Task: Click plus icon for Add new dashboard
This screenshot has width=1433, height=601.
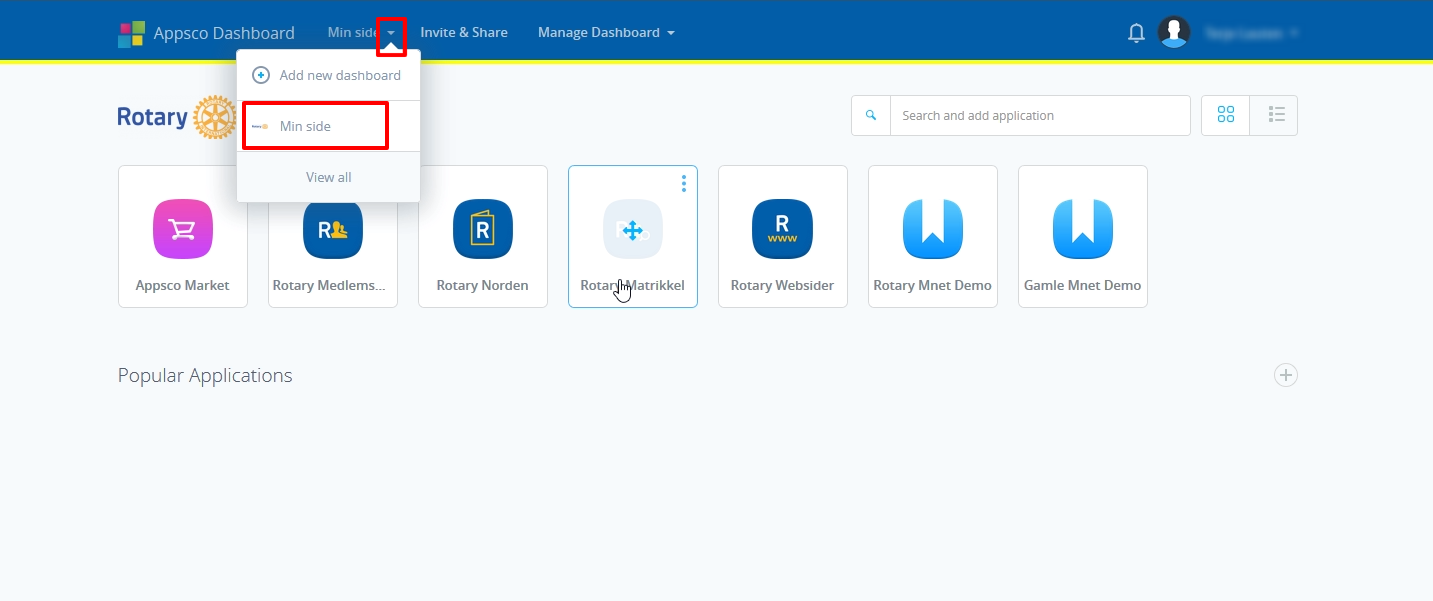Action: coord(261,75)
